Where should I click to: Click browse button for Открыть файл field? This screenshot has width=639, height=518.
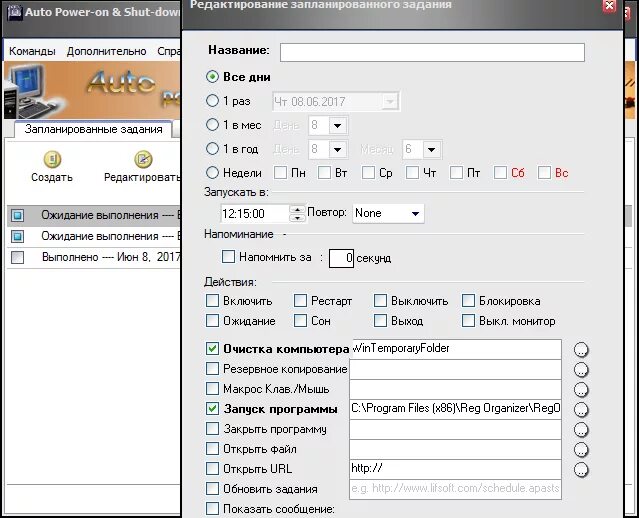pyautogui.click(x=581, y=450)
